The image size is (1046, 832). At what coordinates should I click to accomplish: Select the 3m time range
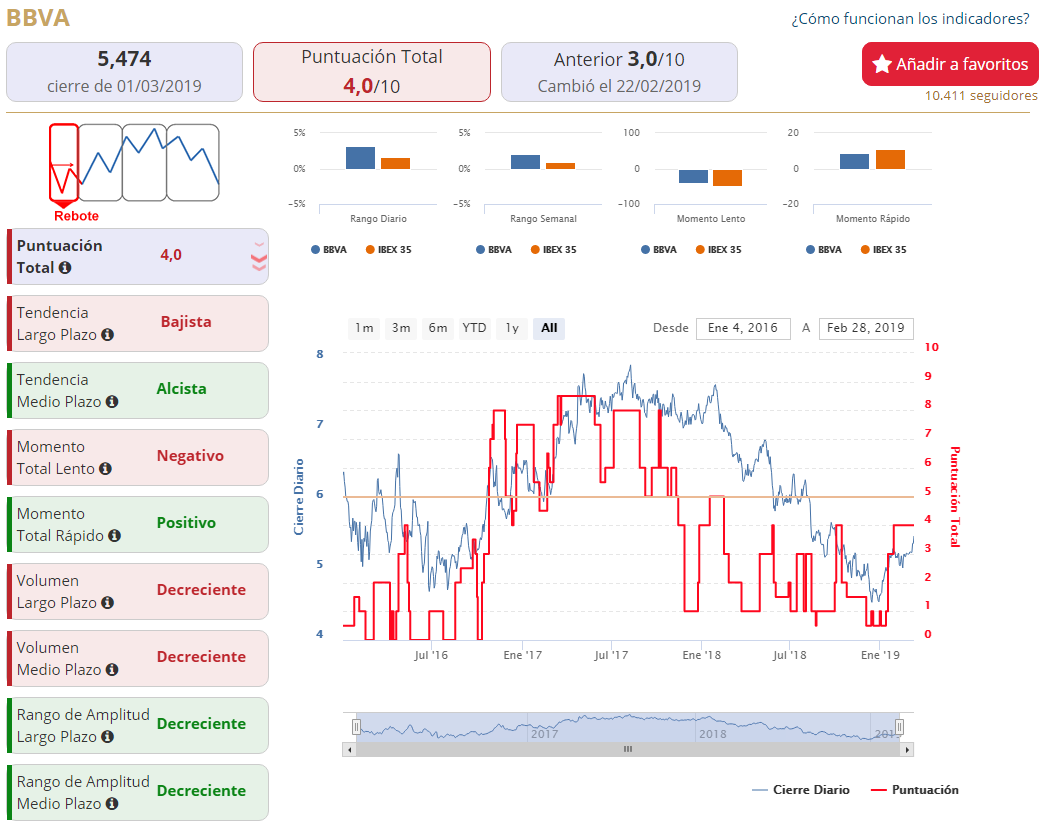tap(401, 328)
